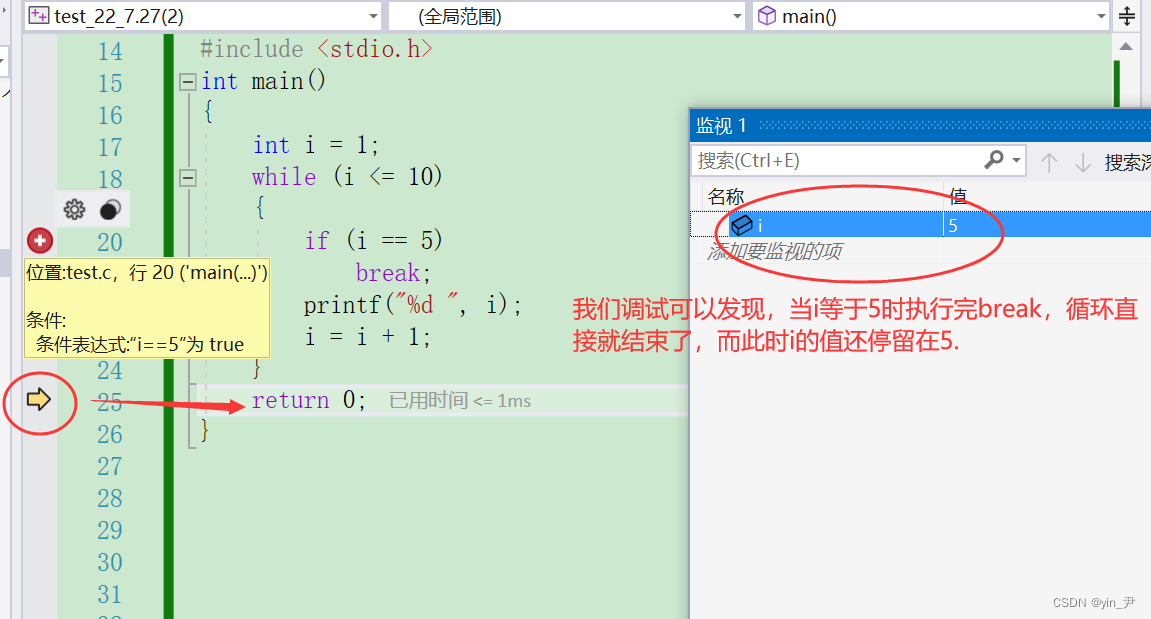The height and width of the screenshot is (619, 1151).
Task: Click the 监视 1 panel title
Action: click(x=716, y=124)
